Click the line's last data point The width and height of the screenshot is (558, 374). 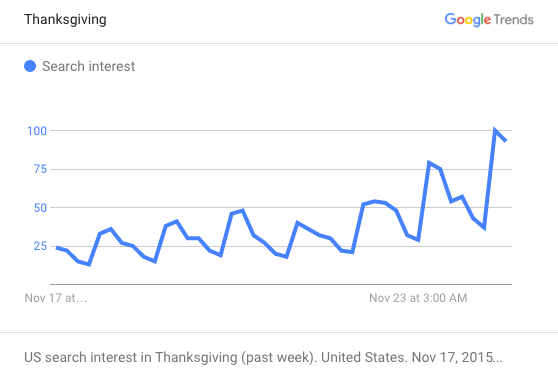[506, 141]
